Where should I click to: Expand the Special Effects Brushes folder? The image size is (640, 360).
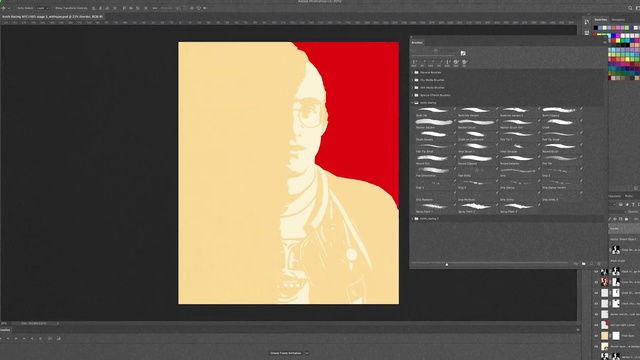[x=412, y=95]
